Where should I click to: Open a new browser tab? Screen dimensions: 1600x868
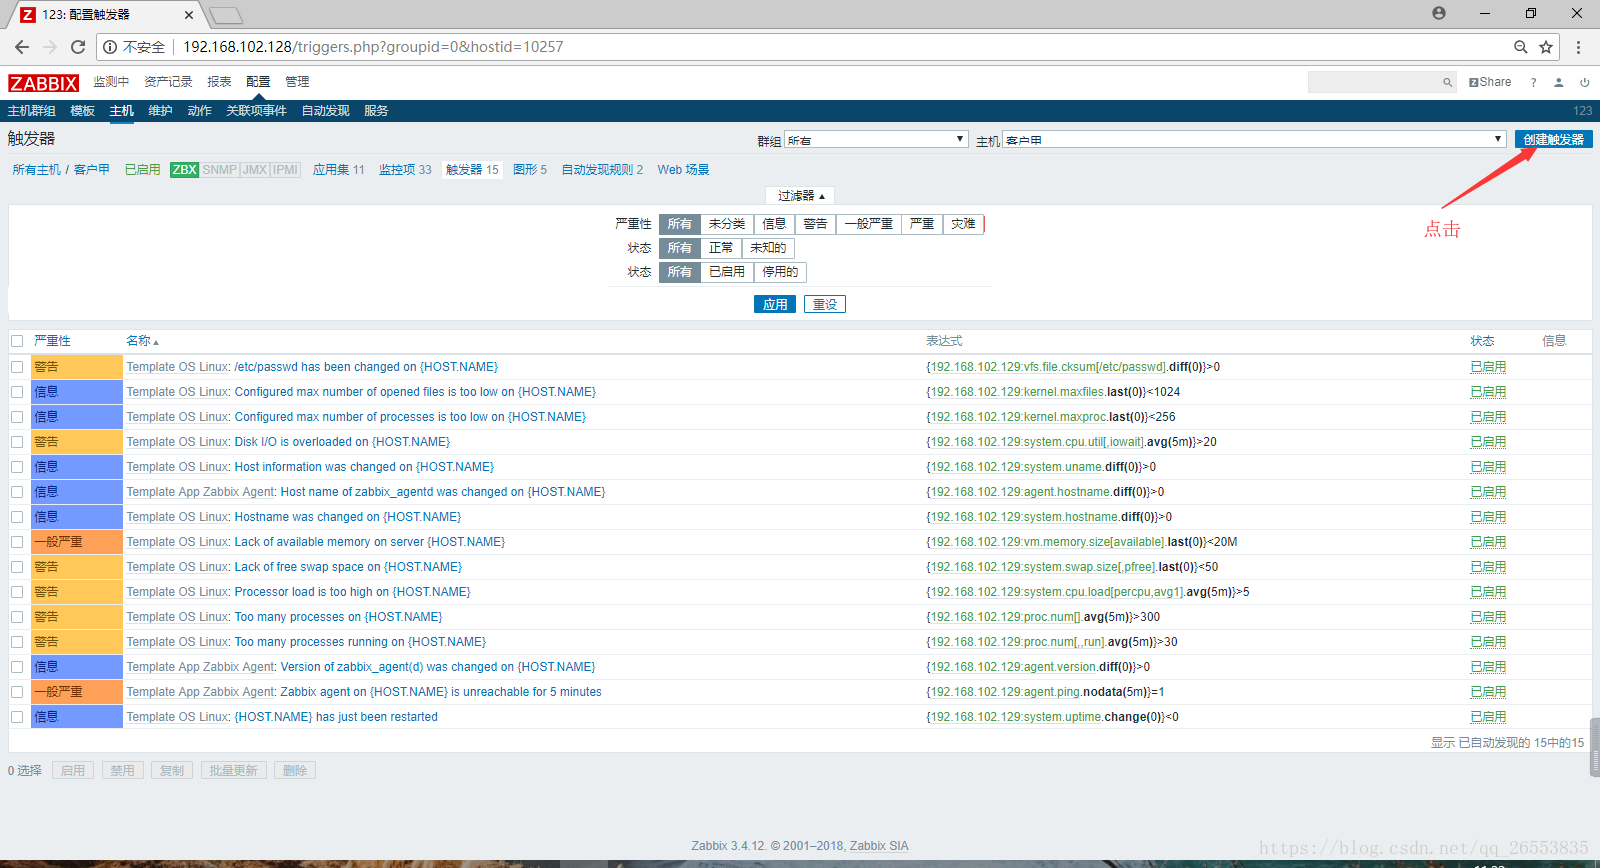(x=226, y=15)
